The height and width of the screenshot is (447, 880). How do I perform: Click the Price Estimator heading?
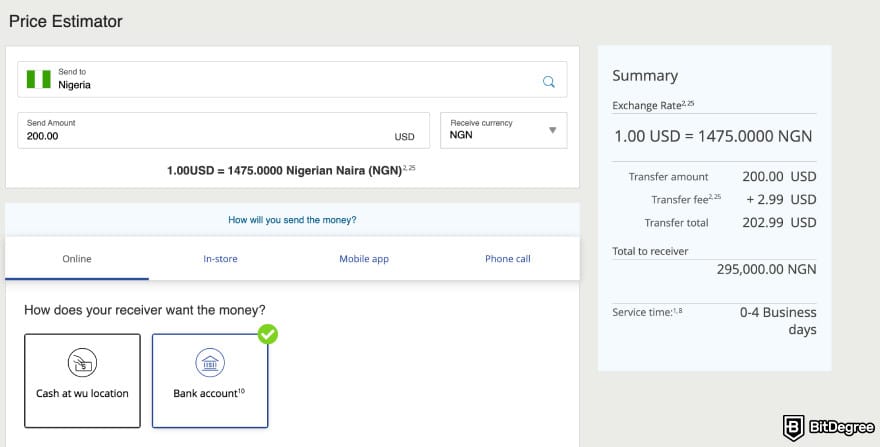coord(66,21)
